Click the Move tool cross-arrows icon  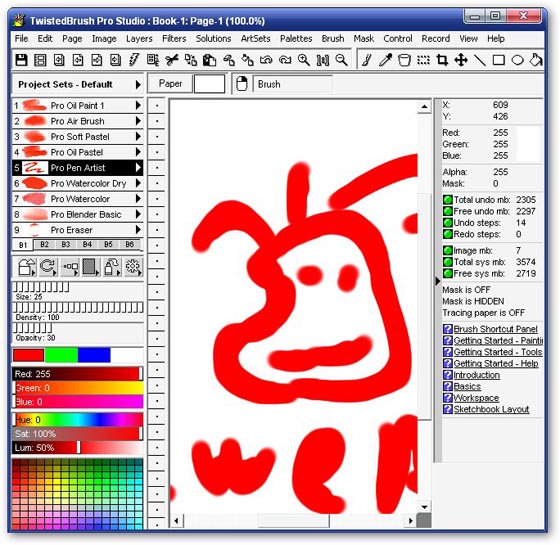tap(461, 60)
